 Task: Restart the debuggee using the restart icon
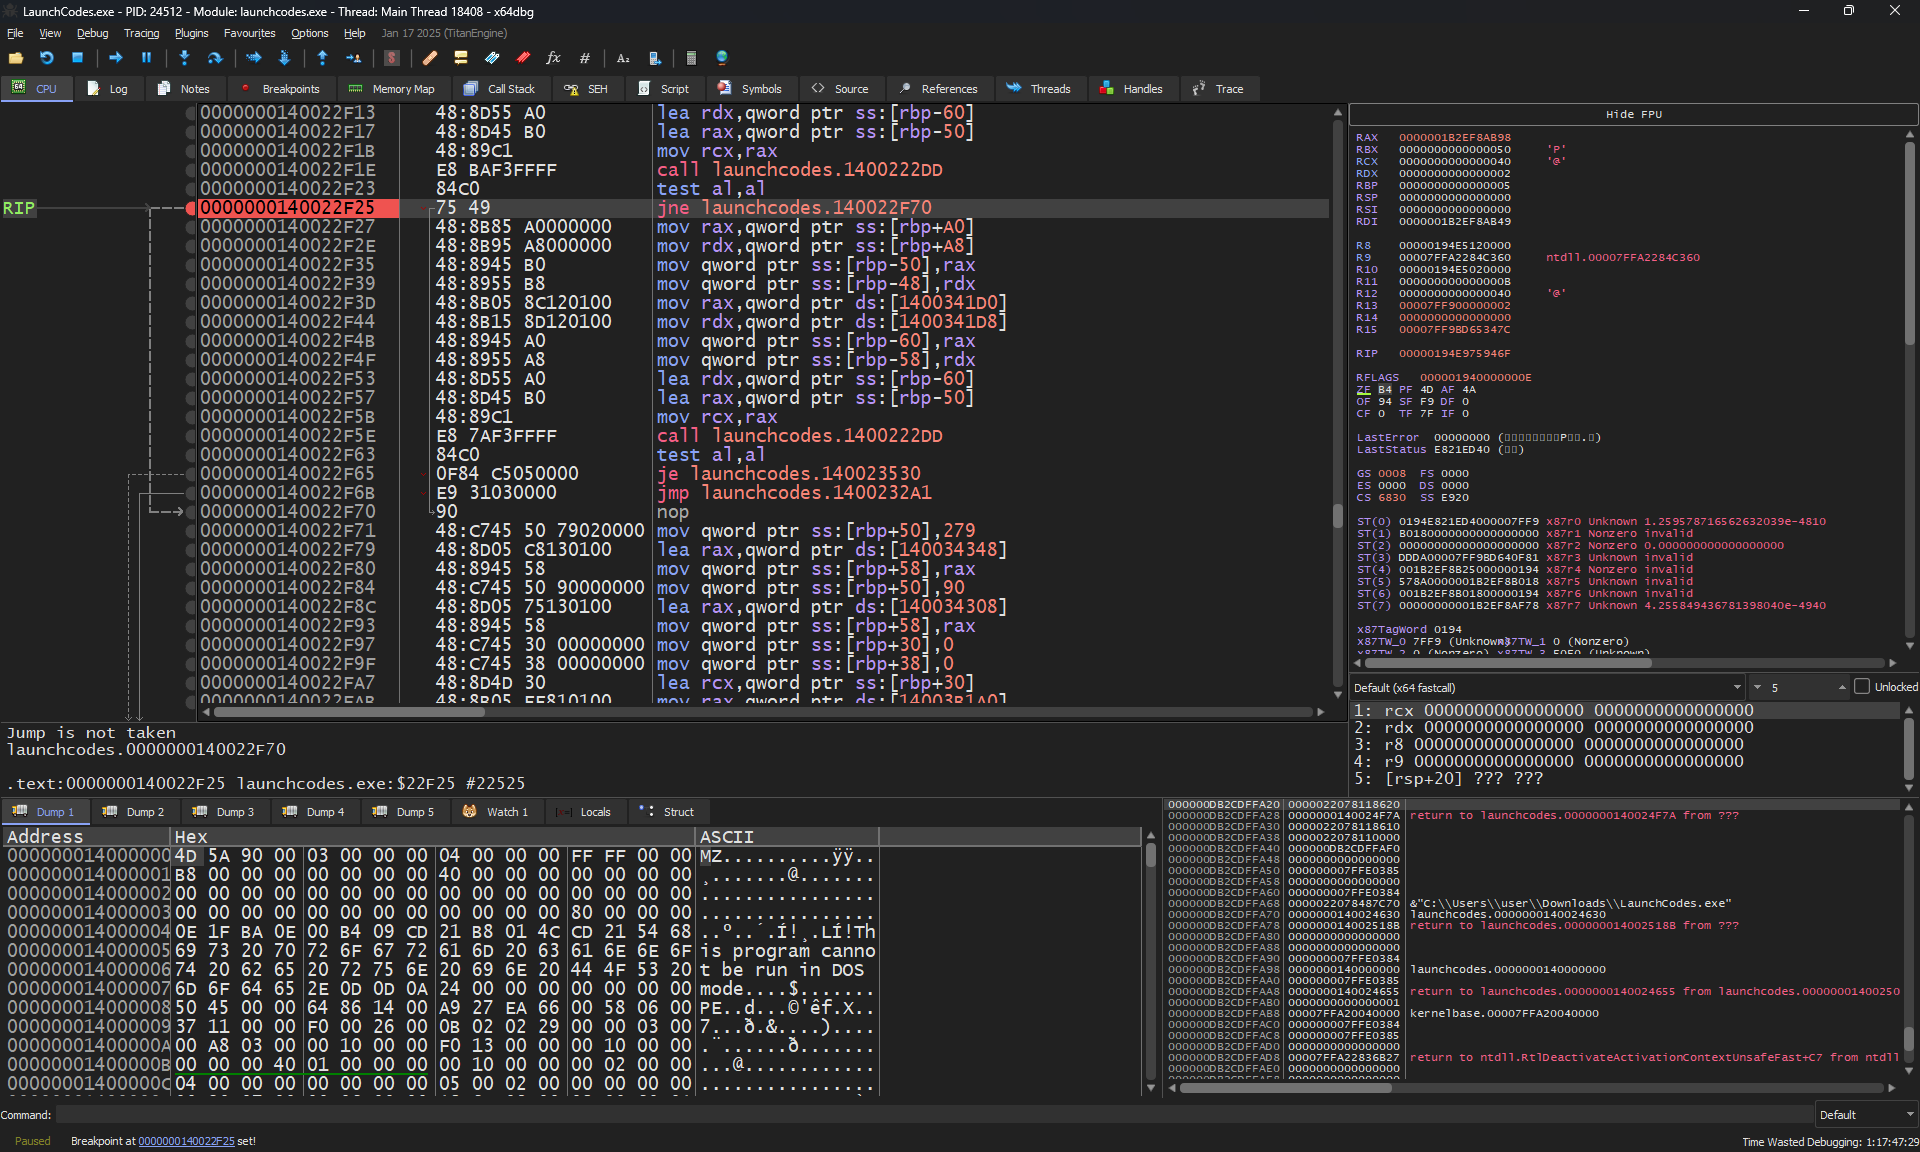[x=47, y=58]
